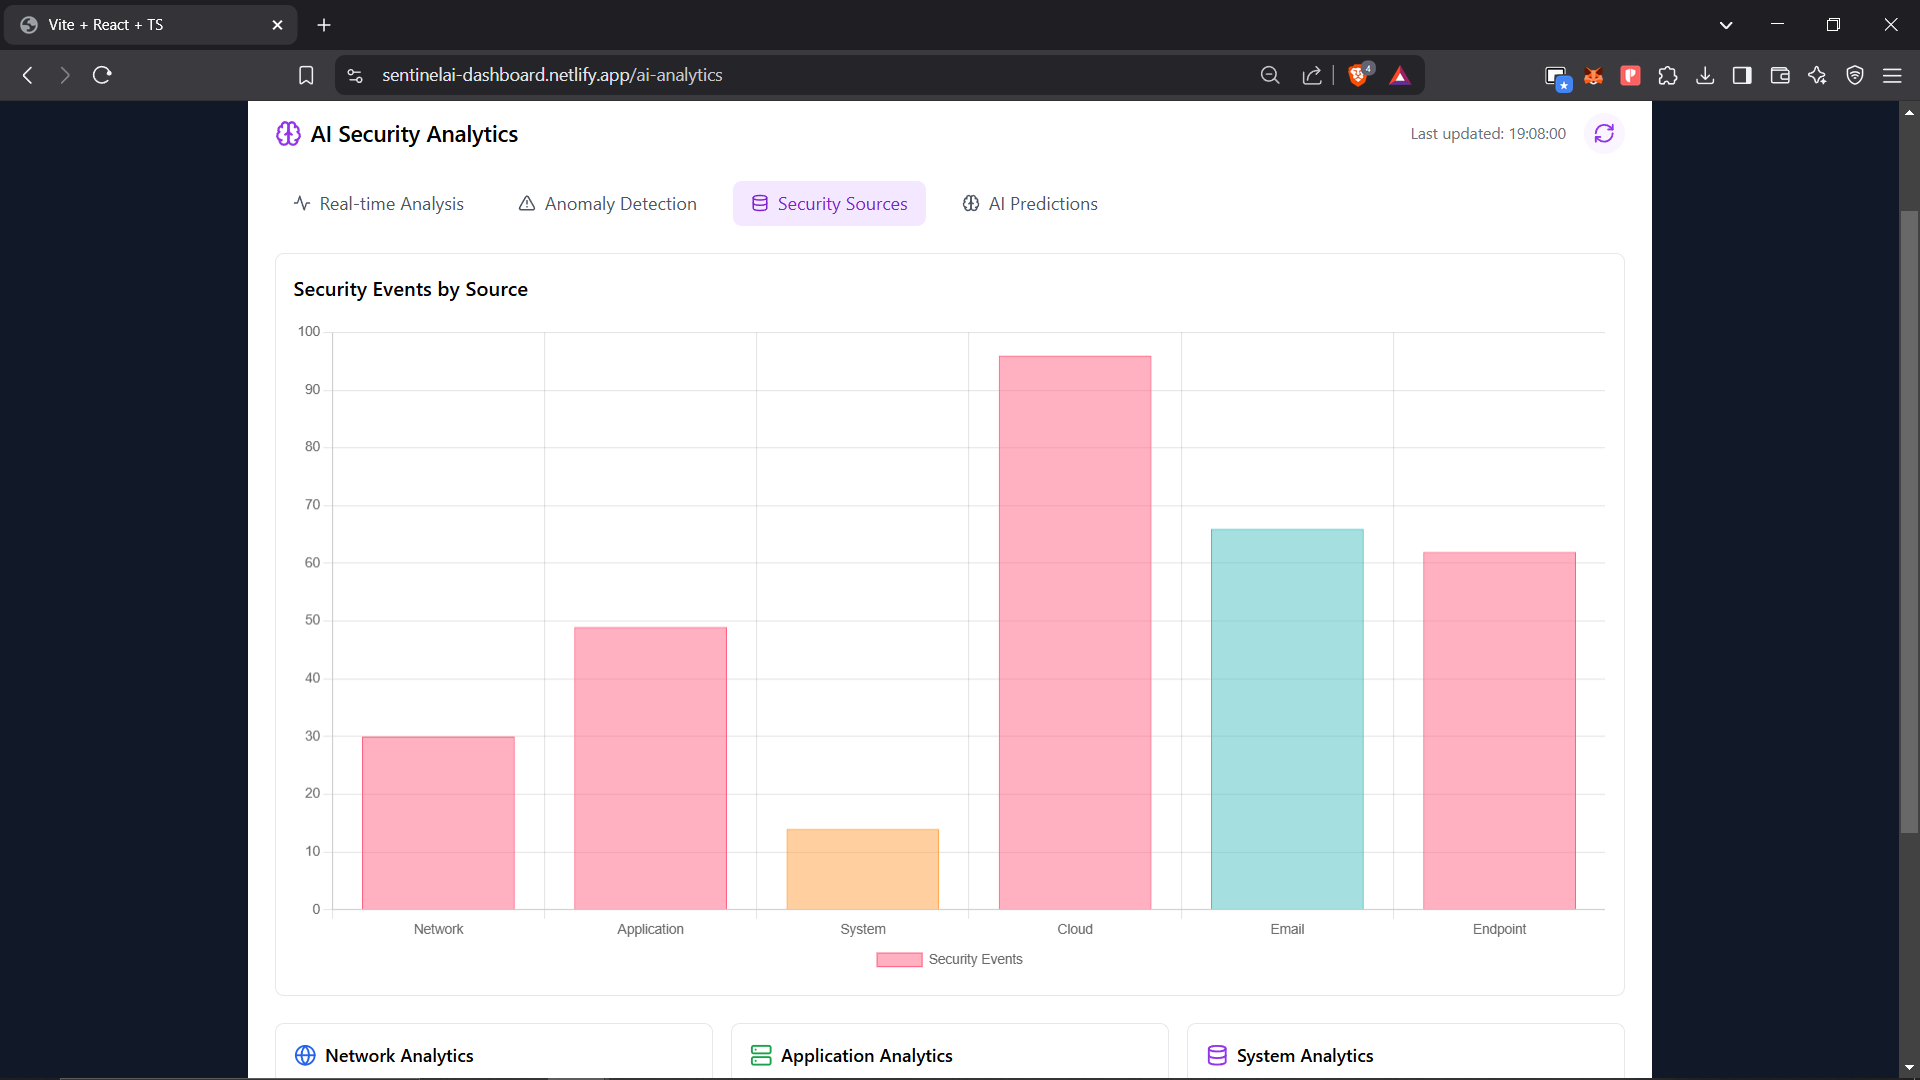The image size is (1920, 1080).
Task: Select the AI Predictions tab
Action: pos(1030,204)
